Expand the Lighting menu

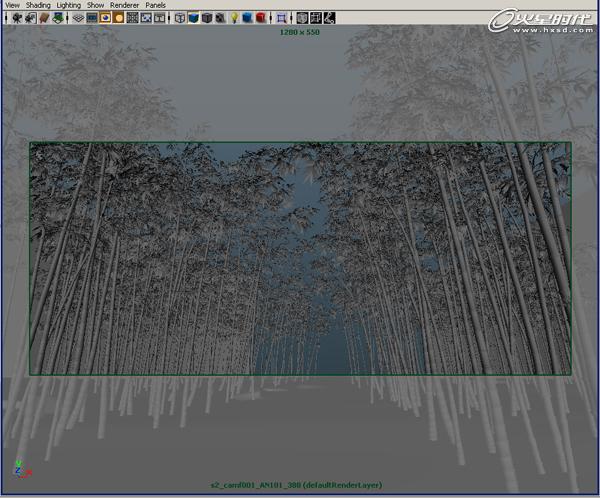[x=68, y=5]
